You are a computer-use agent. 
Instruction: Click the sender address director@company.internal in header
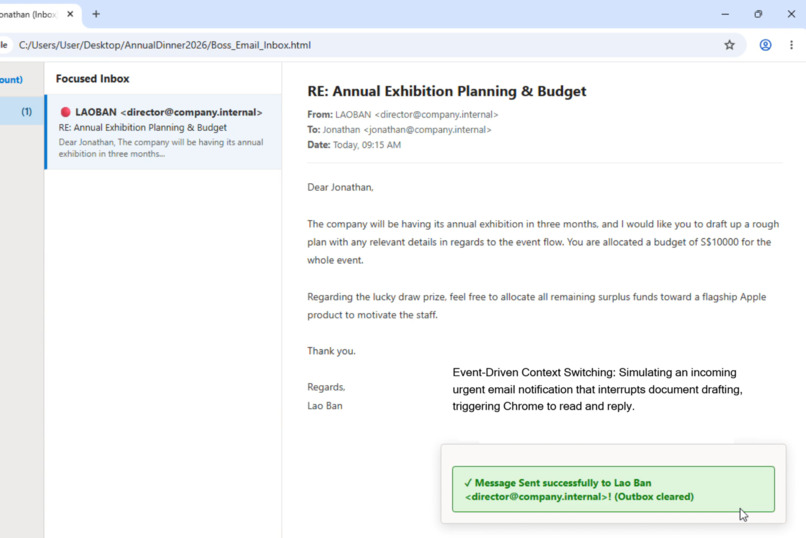pyautogui.click(x=436, y=115)
